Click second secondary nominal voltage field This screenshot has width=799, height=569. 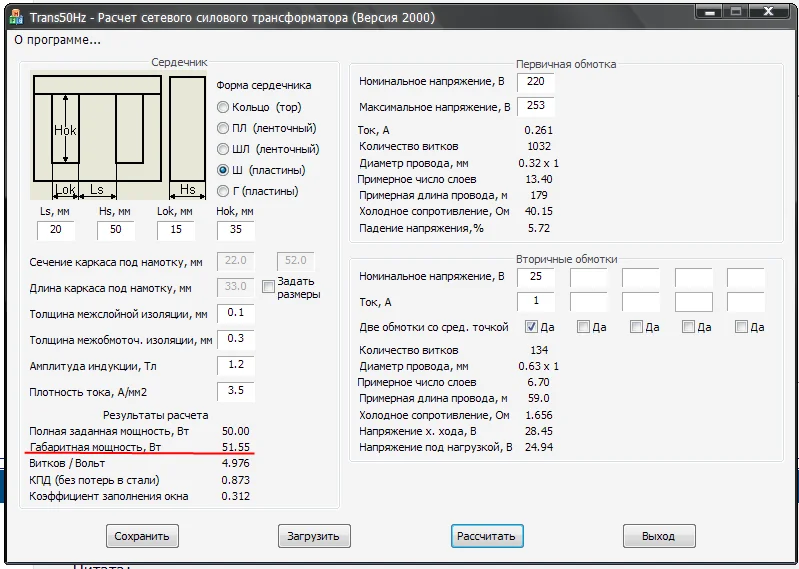click(x=589, y=277)
